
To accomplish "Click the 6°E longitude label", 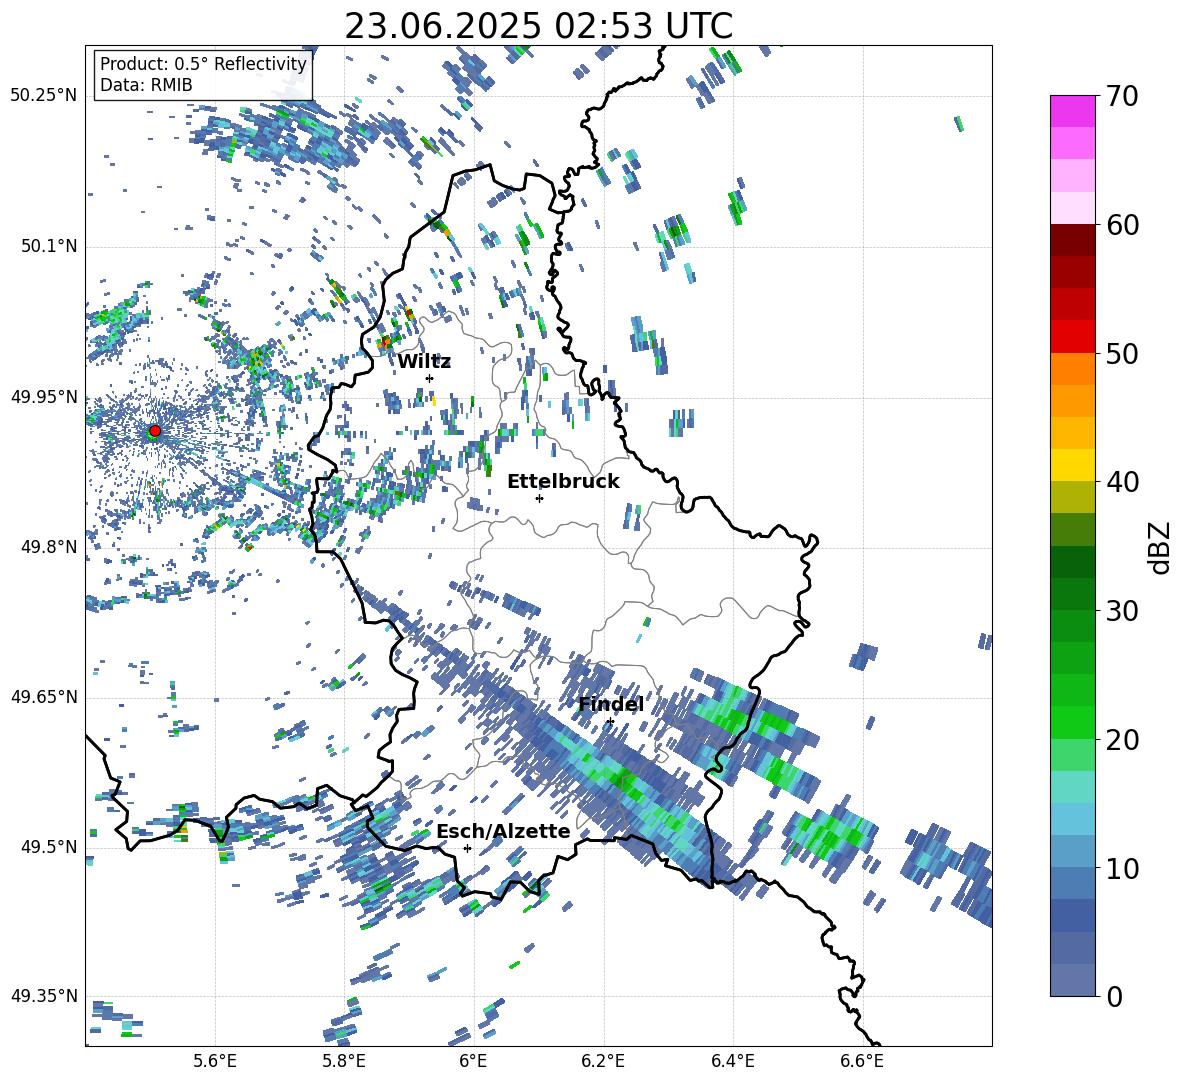I will (473, 1061).
